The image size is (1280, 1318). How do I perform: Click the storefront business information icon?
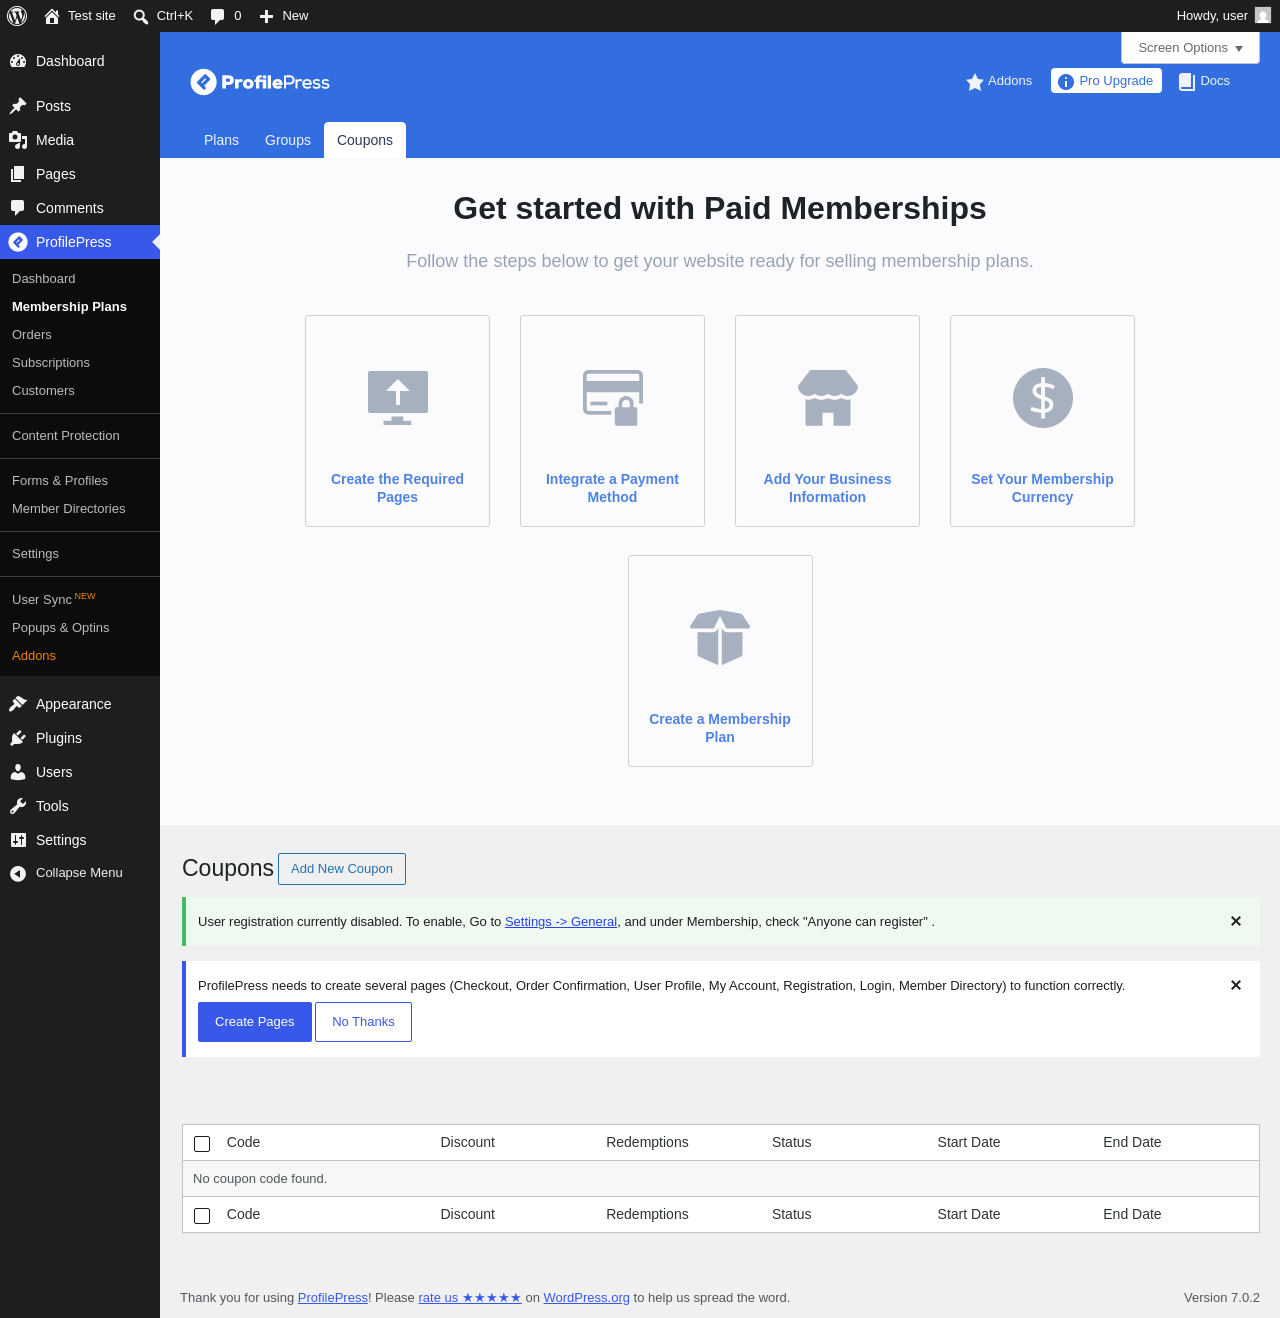[828, 398]
